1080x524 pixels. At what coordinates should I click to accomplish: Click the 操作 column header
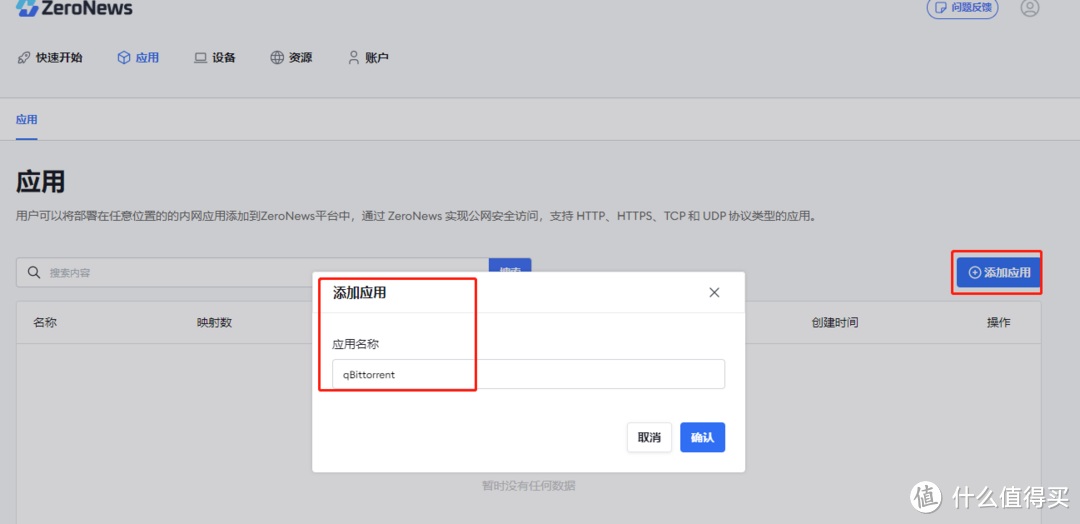pos(999,322)
